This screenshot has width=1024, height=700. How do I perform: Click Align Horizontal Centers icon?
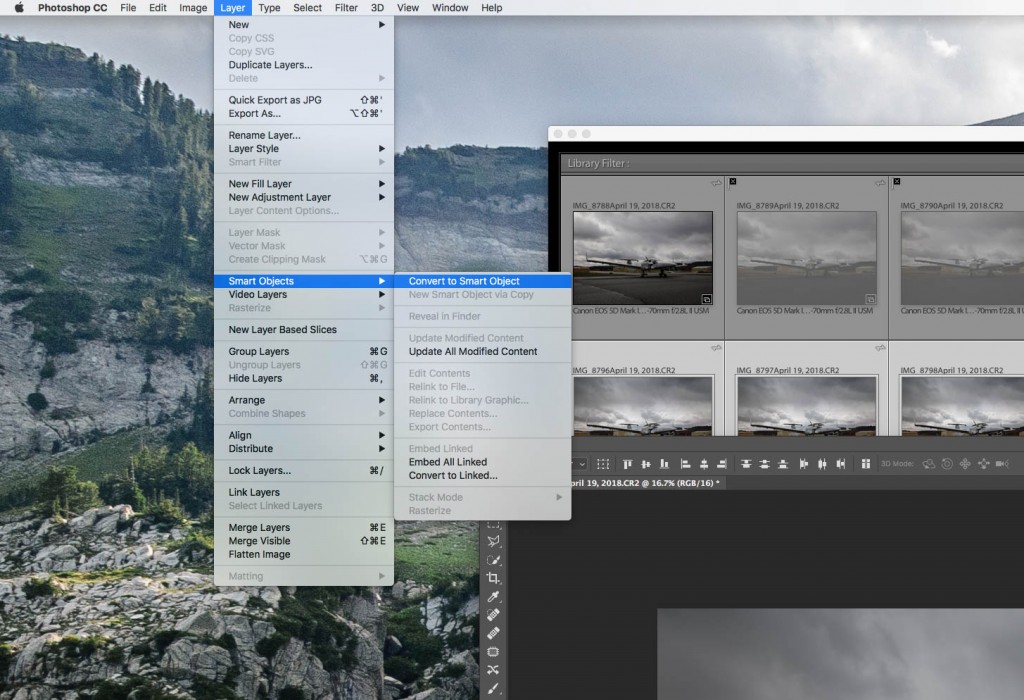(x=704, y=464)
